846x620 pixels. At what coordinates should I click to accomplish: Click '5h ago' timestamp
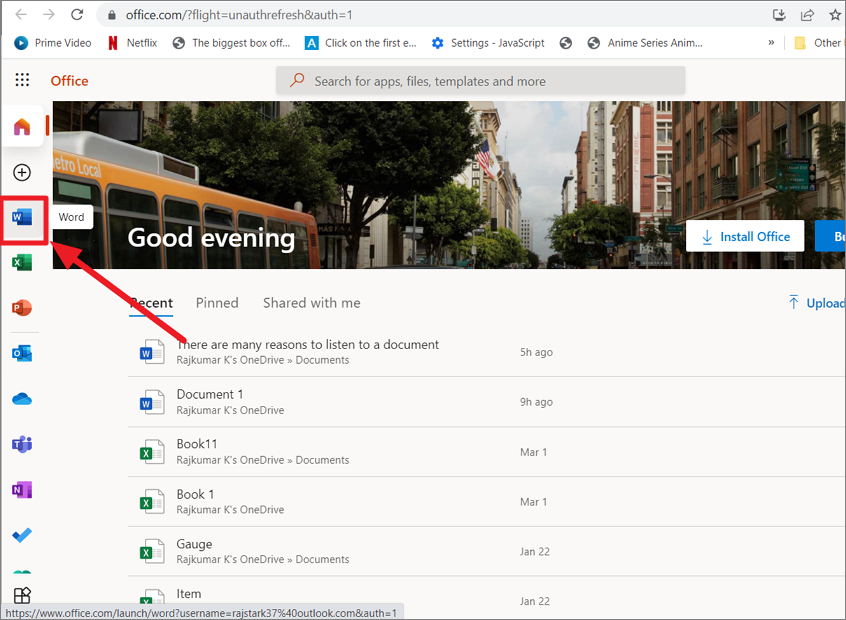pos(536,352)
